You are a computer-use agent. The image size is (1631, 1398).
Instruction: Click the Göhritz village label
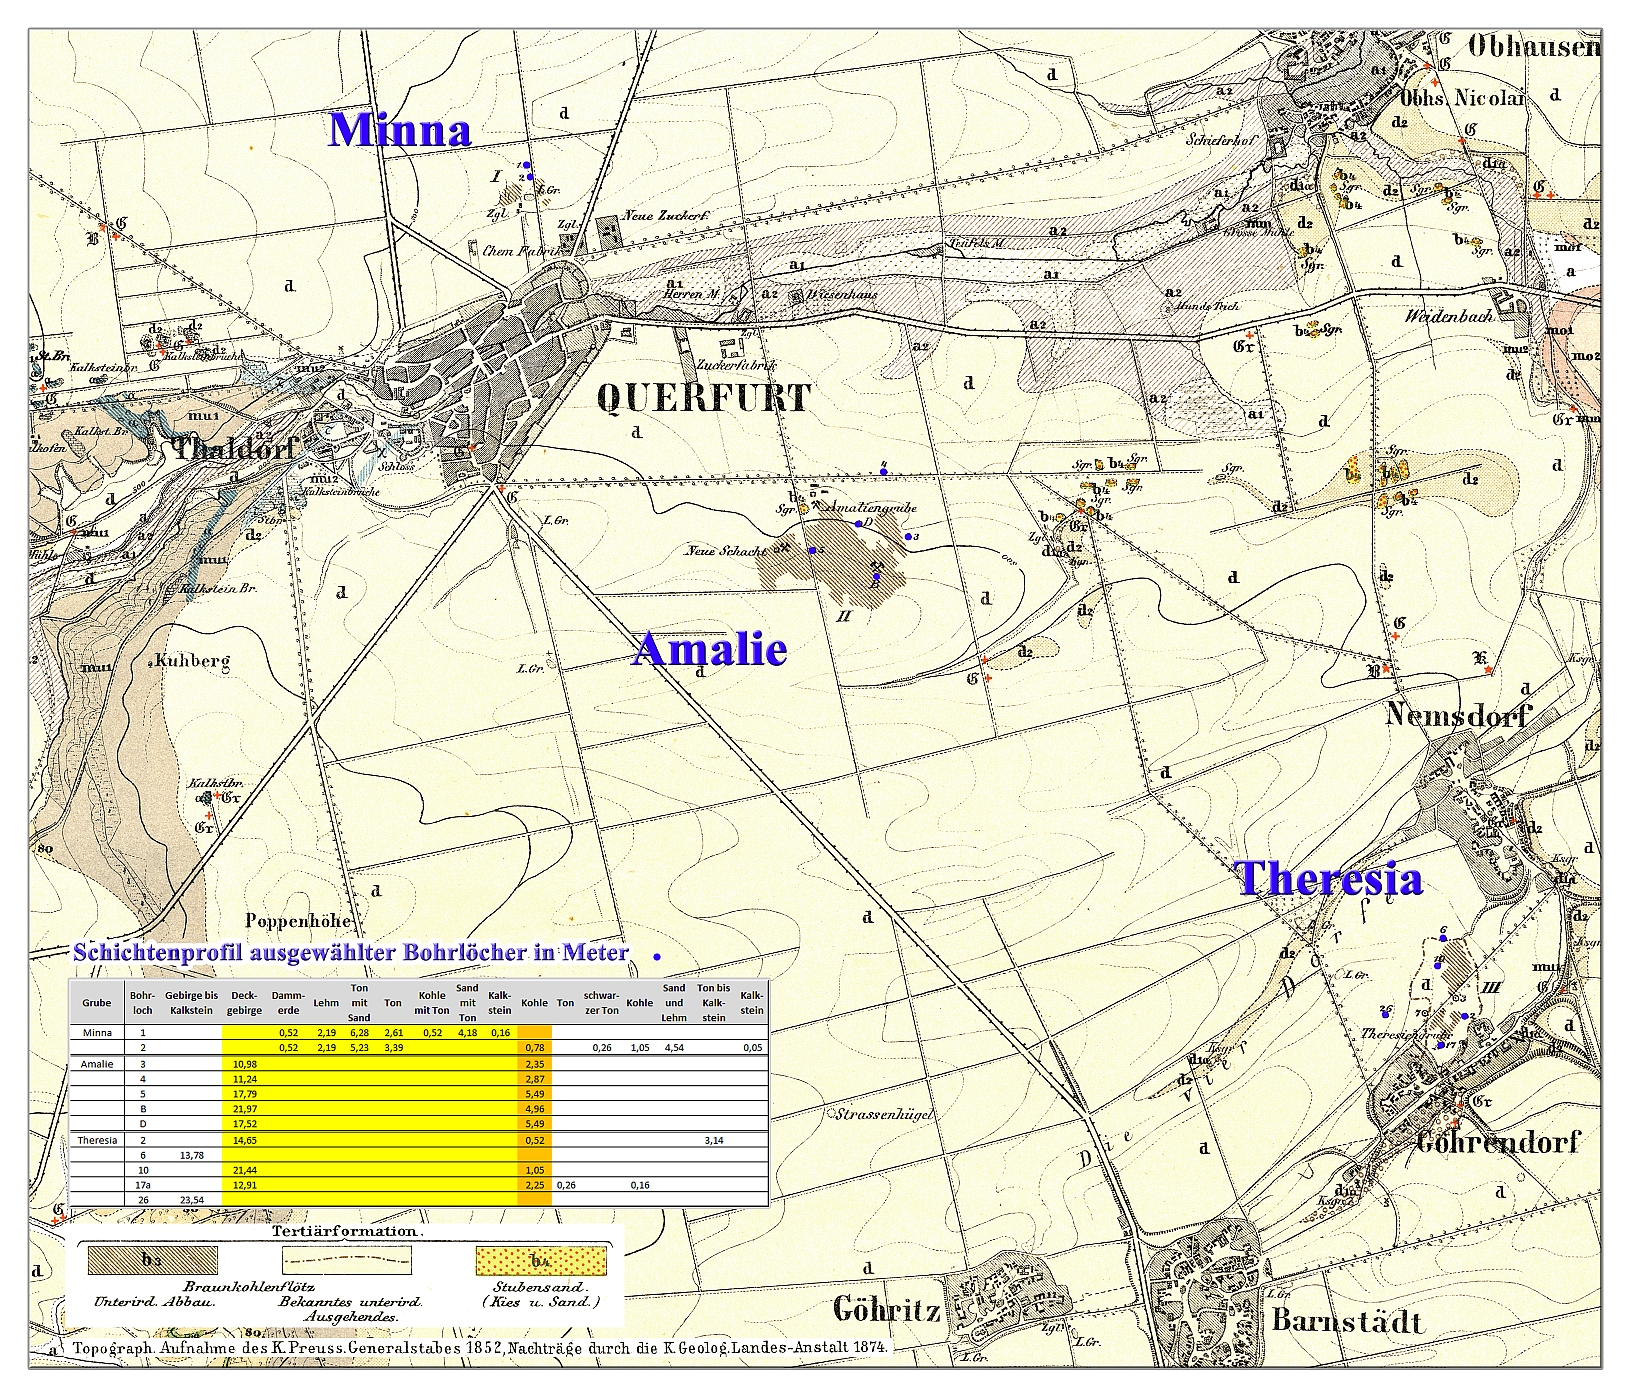pos(887,1309)
